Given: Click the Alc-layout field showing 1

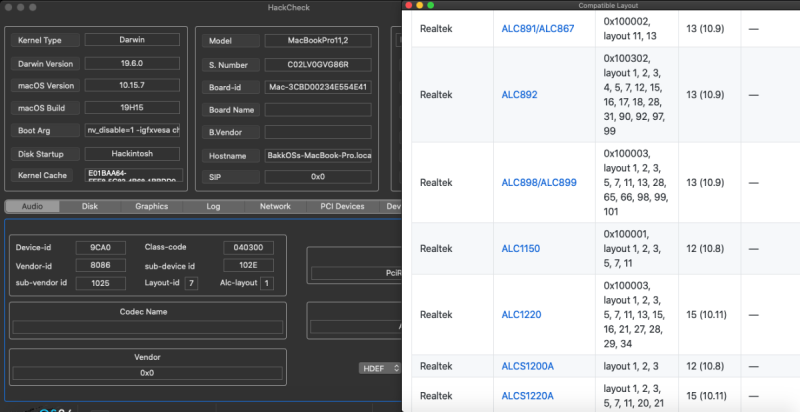Looking at the screenshot, I should (x=267, y=283).
